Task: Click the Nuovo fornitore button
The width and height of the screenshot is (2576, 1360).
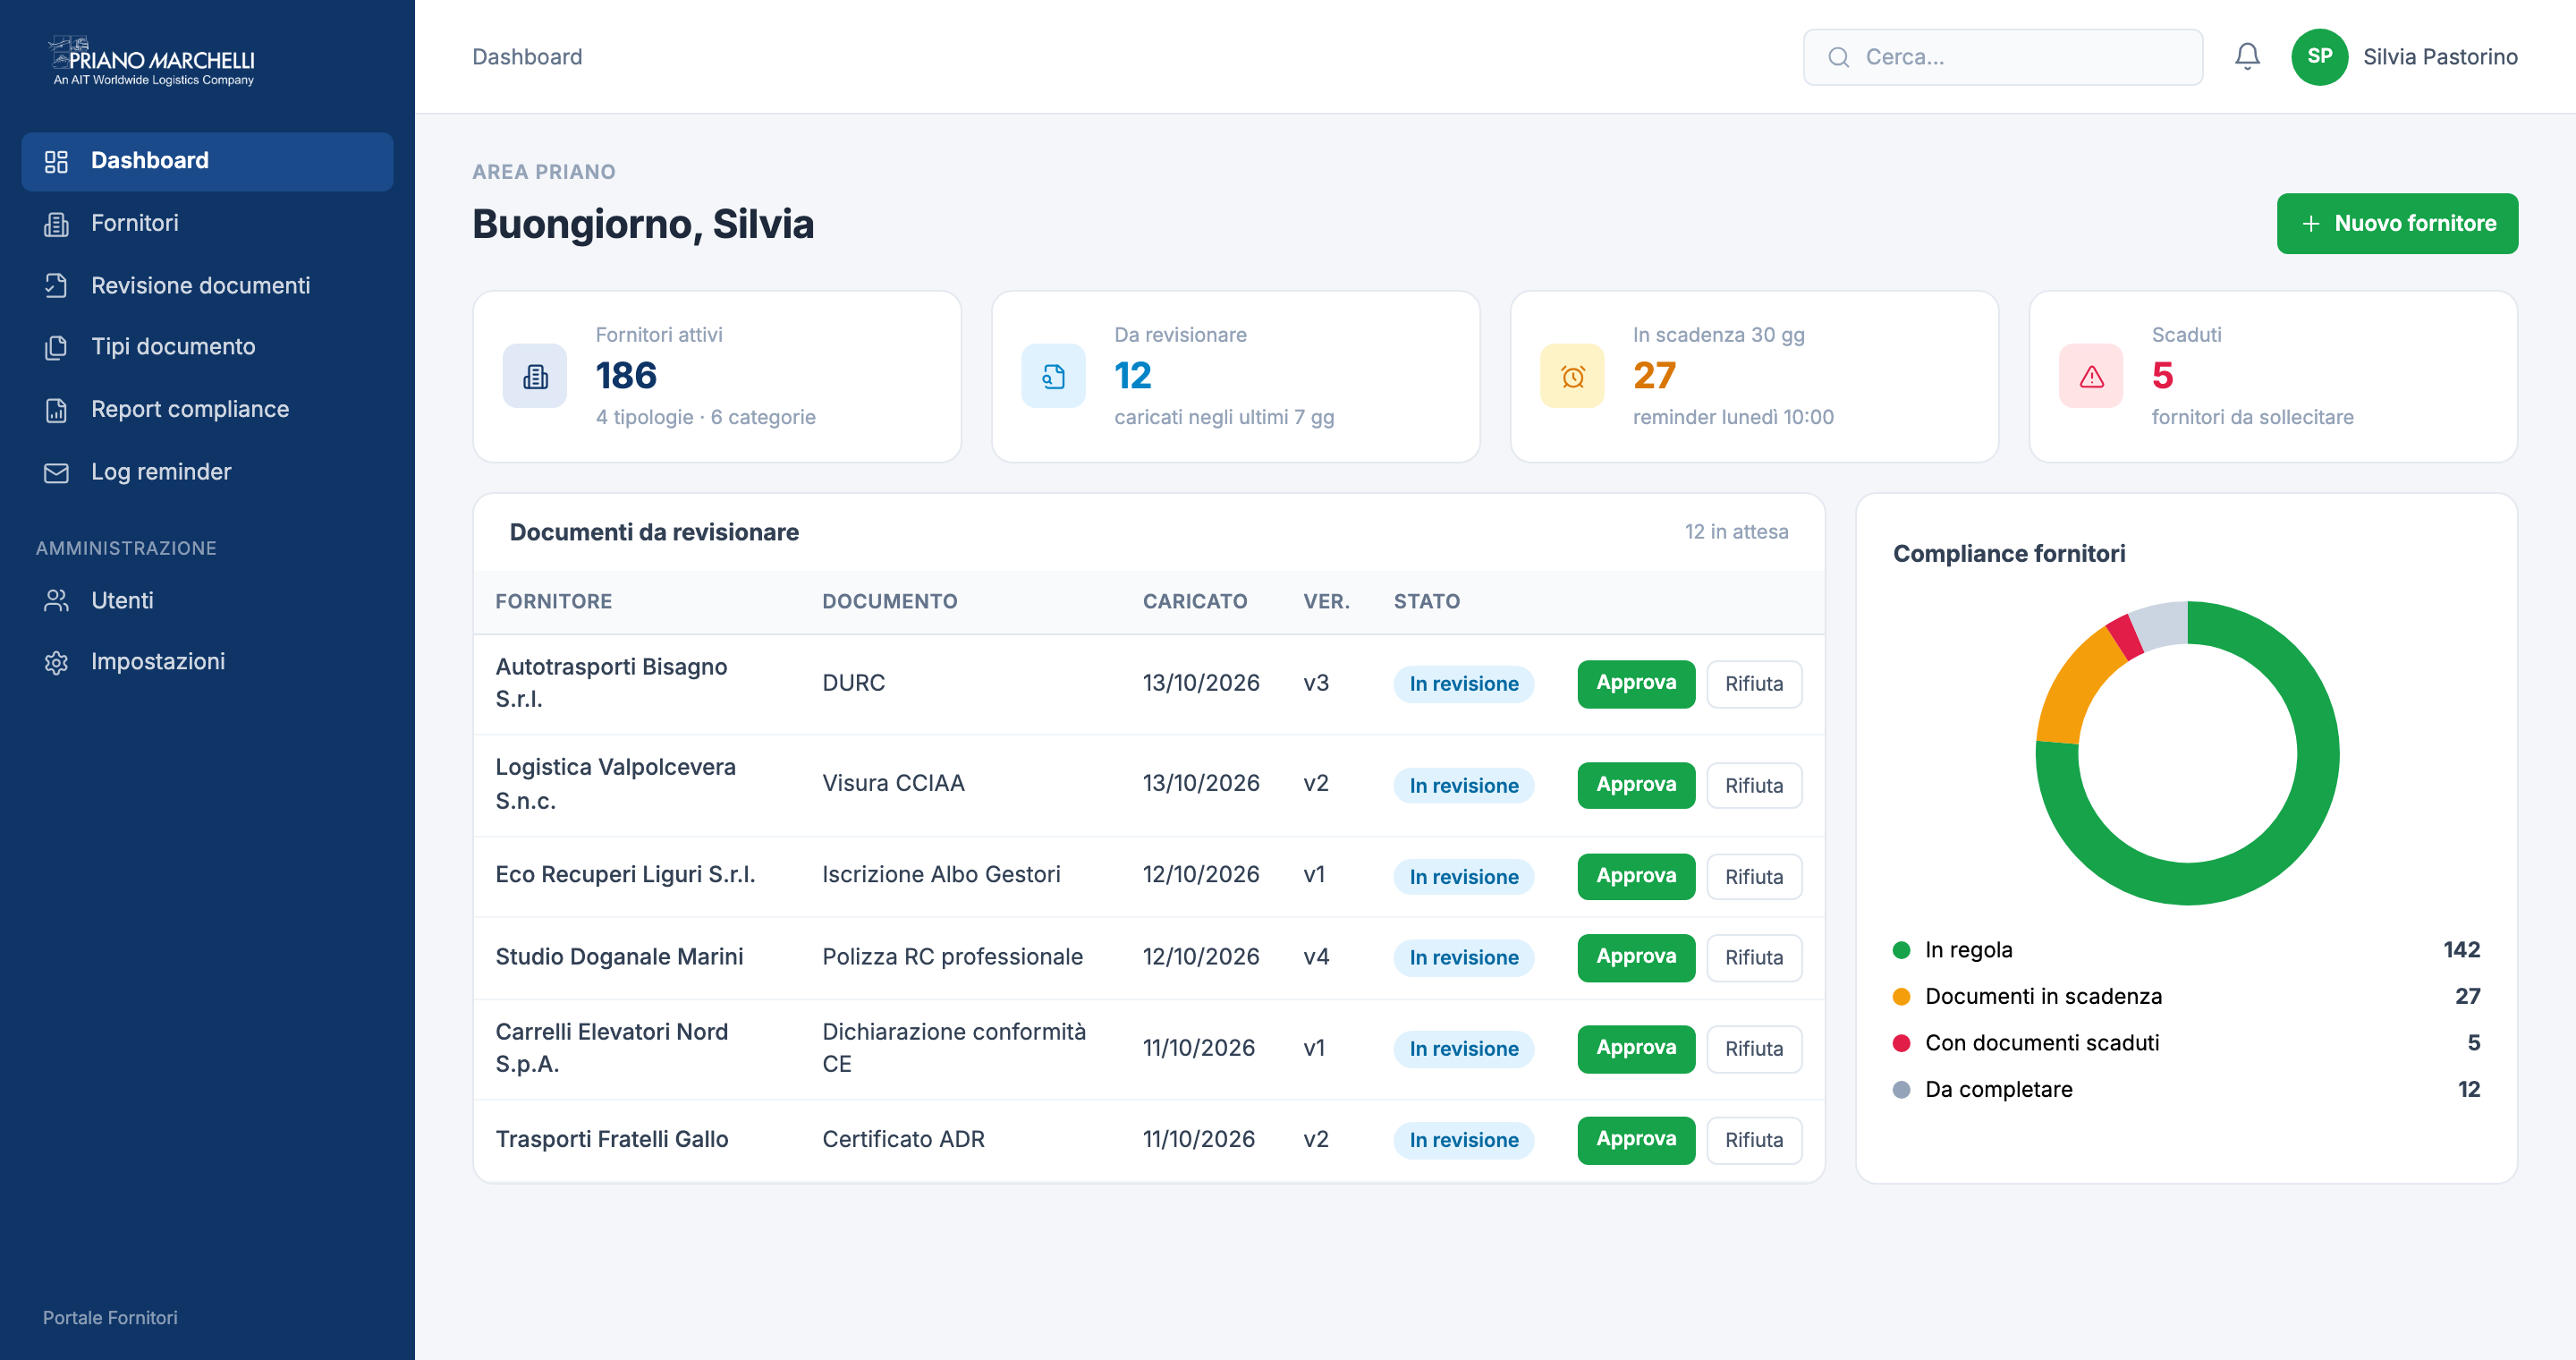Action: tap(2397, 224)
